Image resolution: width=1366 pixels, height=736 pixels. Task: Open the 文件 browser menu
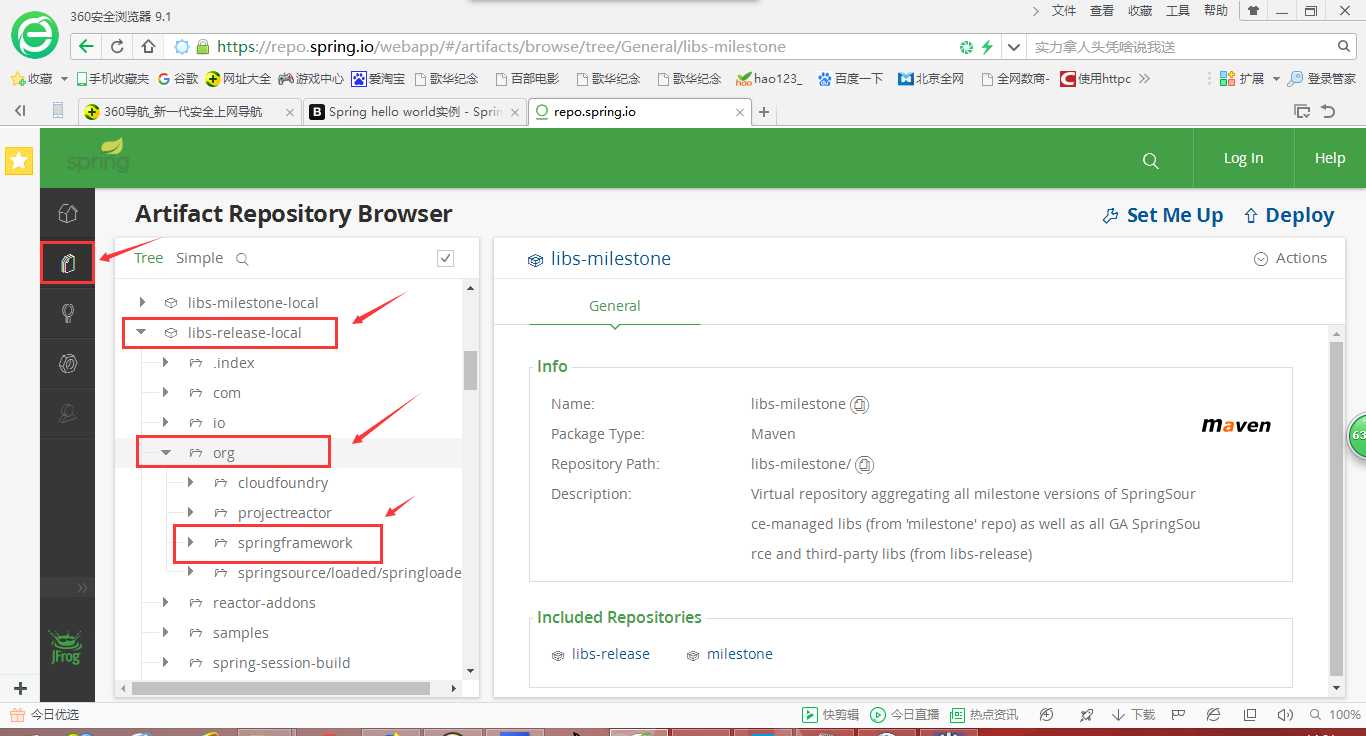pos(1064,10)
